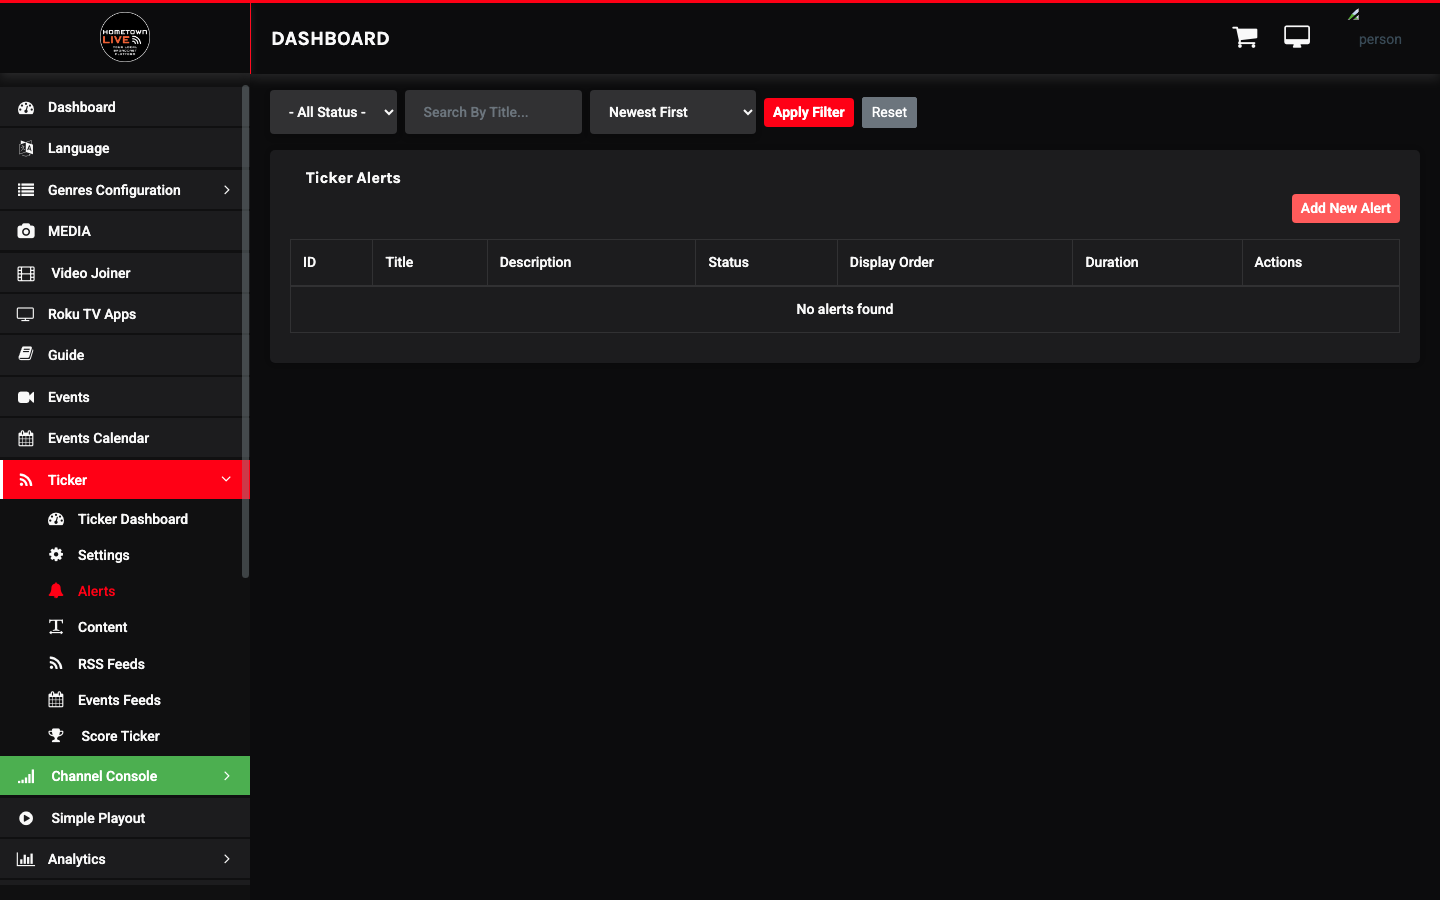Click the ID column header
The width and height of the screenshot is (1440, 900).
[331, 262]
